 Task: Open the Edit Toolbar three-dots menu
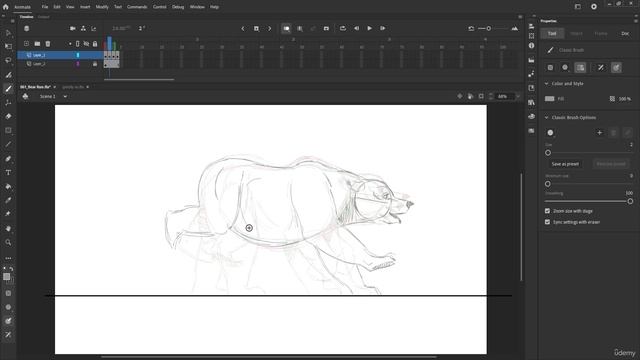click(x=8, y=258)
